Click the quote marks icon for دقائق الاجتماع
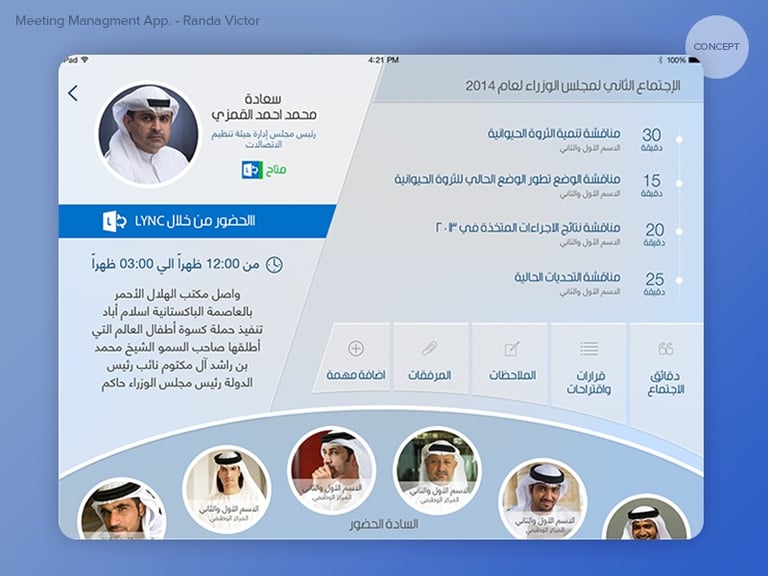Image resolution: width=768 pixels, height=576 pixels. 666,348
